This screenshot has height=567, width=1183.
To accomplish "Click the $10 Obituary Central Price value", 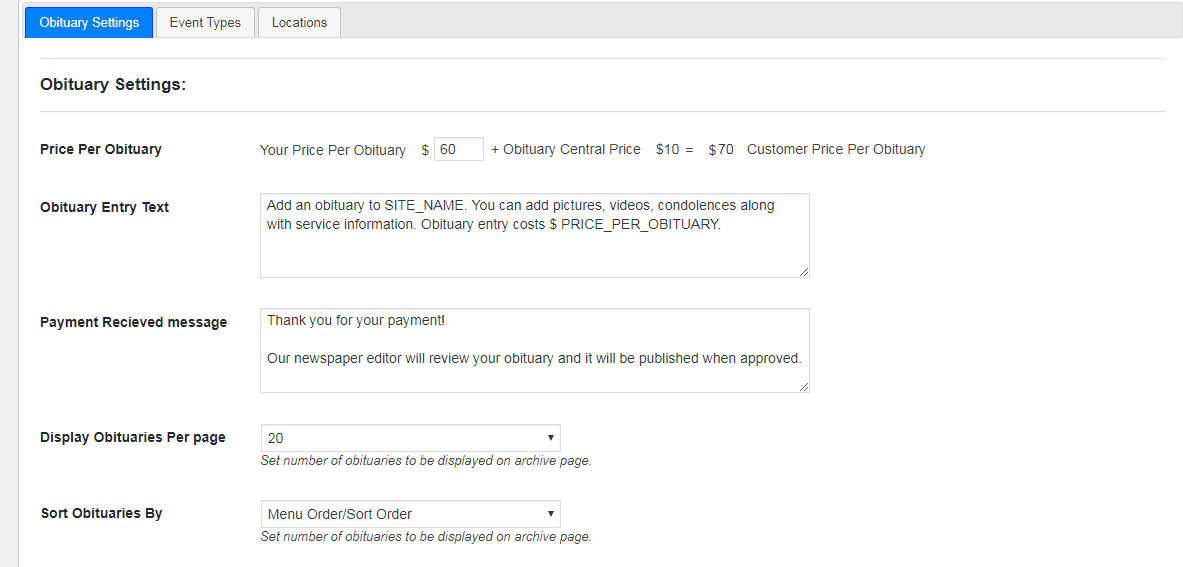I will pyautogui.click(x=667, y=149).
